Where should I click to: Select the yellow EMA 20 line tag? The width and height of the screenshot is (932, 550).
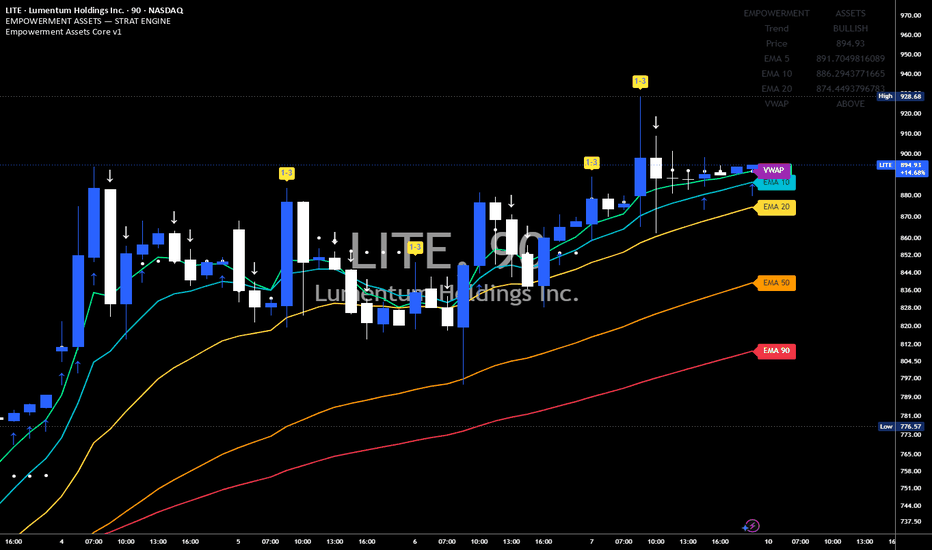[776, 207]
